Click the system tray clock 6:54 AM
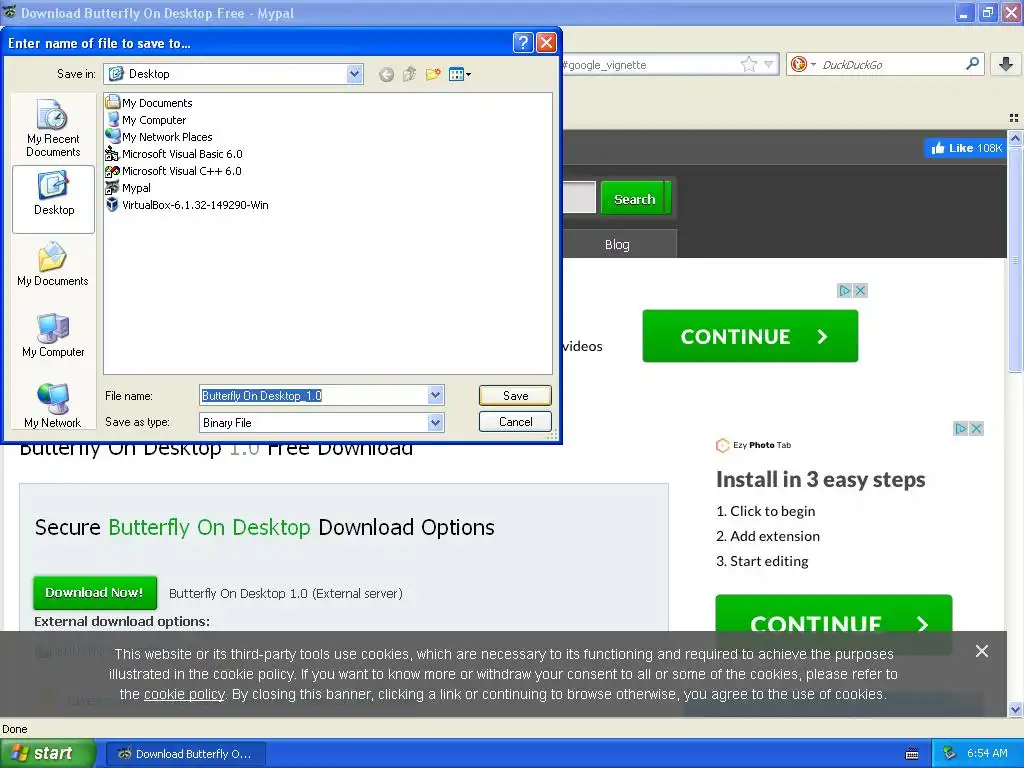 [987, 753]
